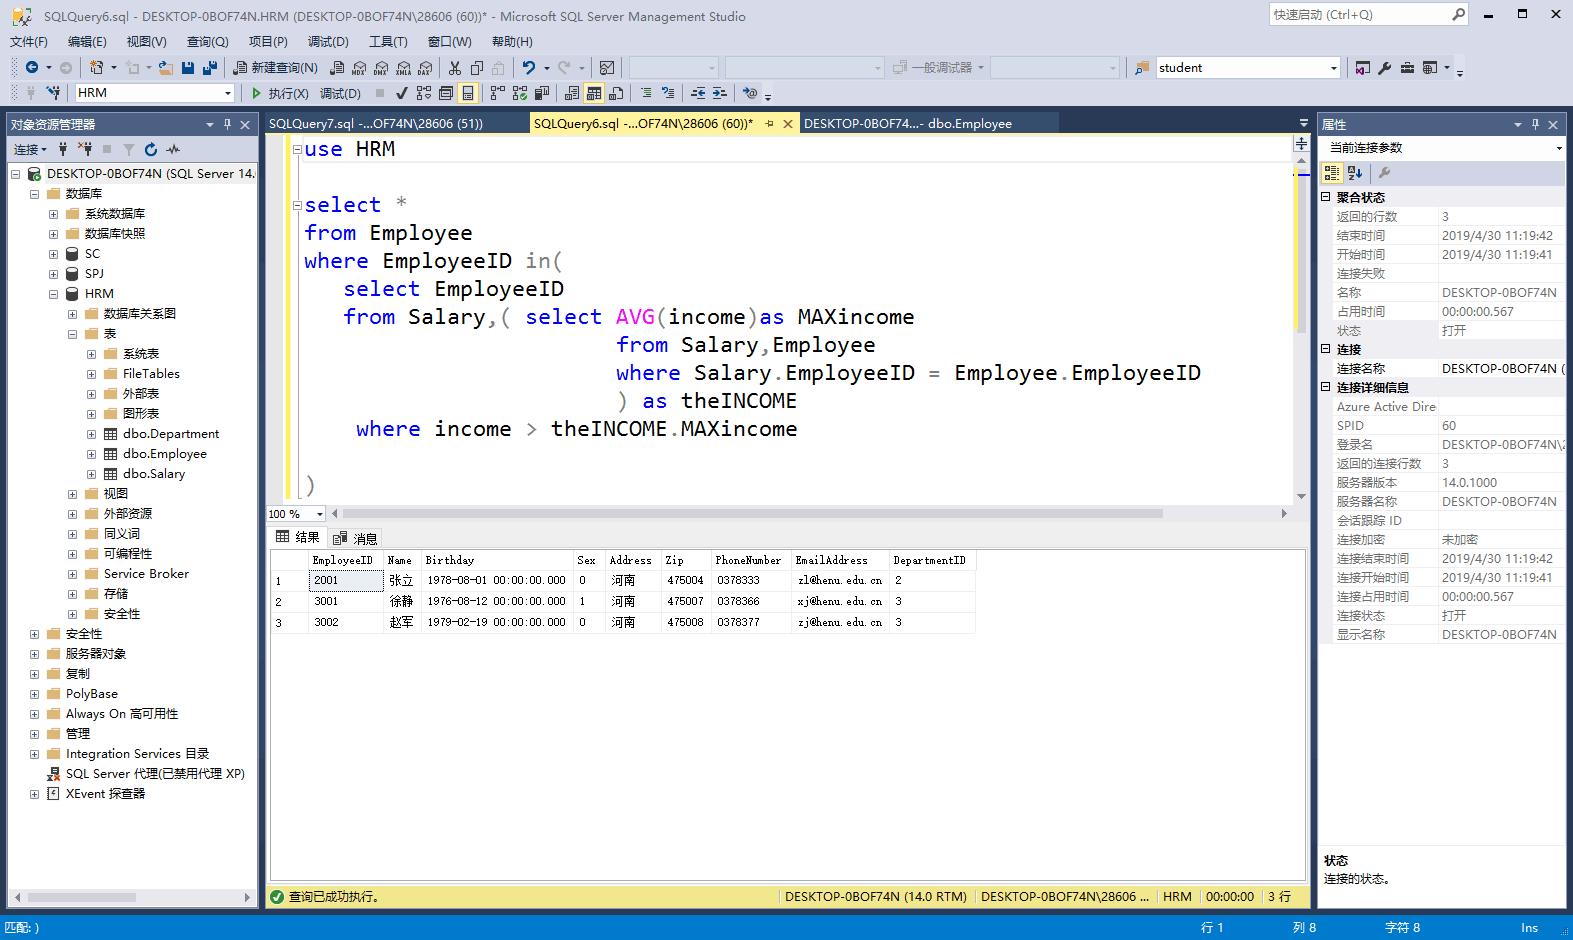Toggle include client statistics icon
Viewport: 1573px width, 940px height.
(542, 93)
